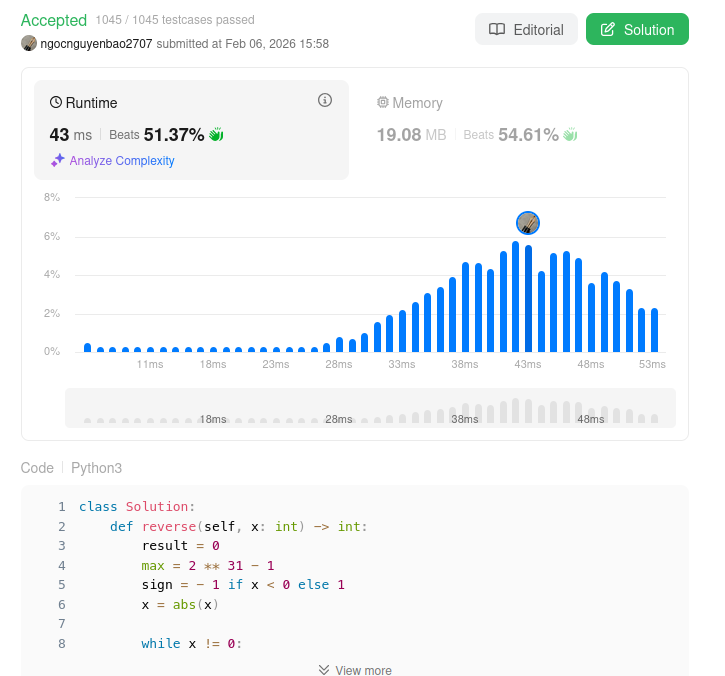Click the chip icon beside Memory
Viewport: 725px width, 676px height.
click(x=382, y=103)
